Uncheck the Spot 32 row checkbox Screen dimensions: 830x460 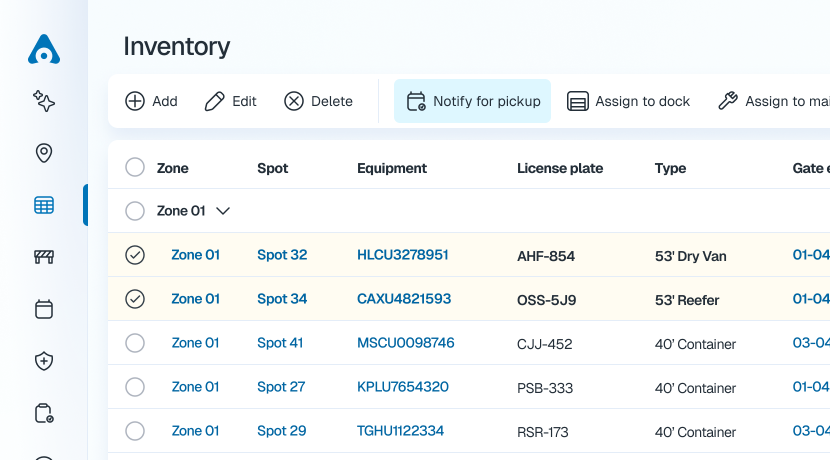point(135,255)
